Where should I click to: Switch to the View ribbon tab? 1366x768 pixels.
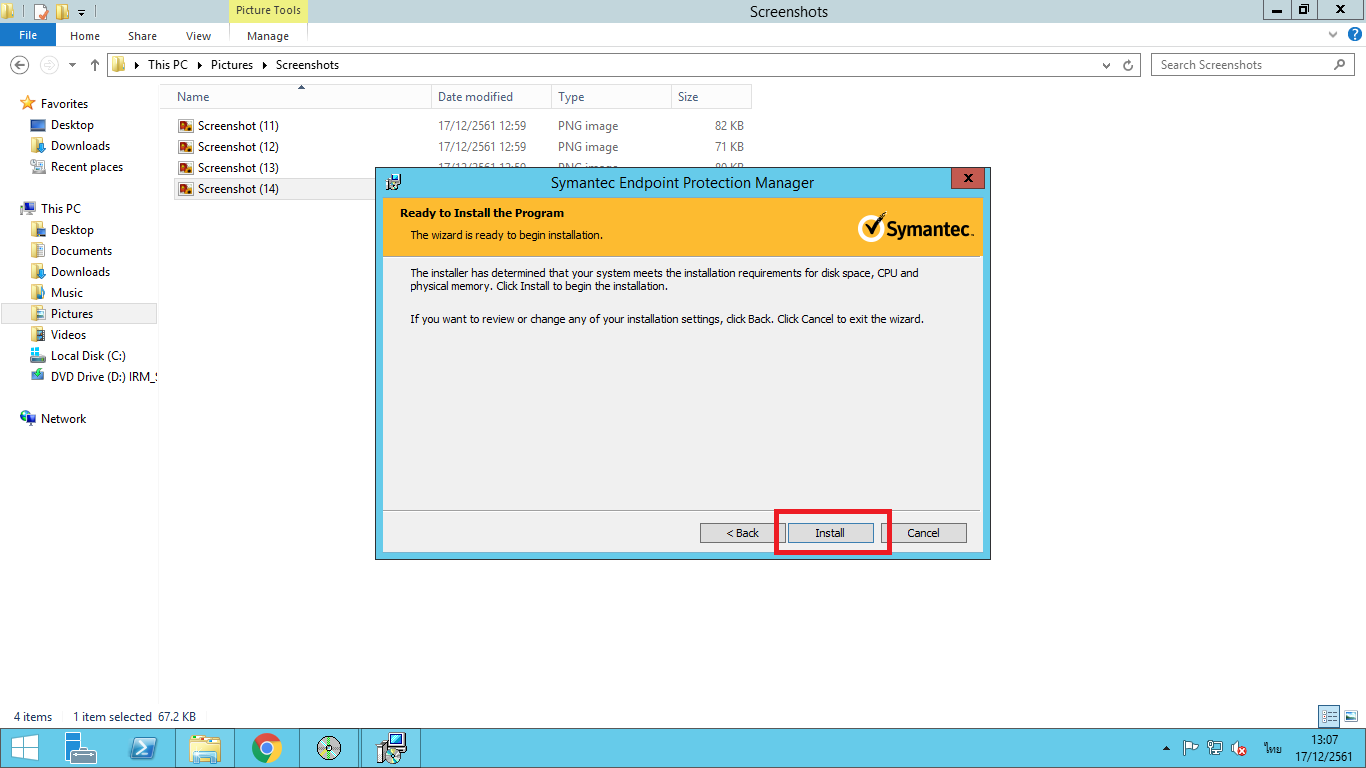point(198,36)
